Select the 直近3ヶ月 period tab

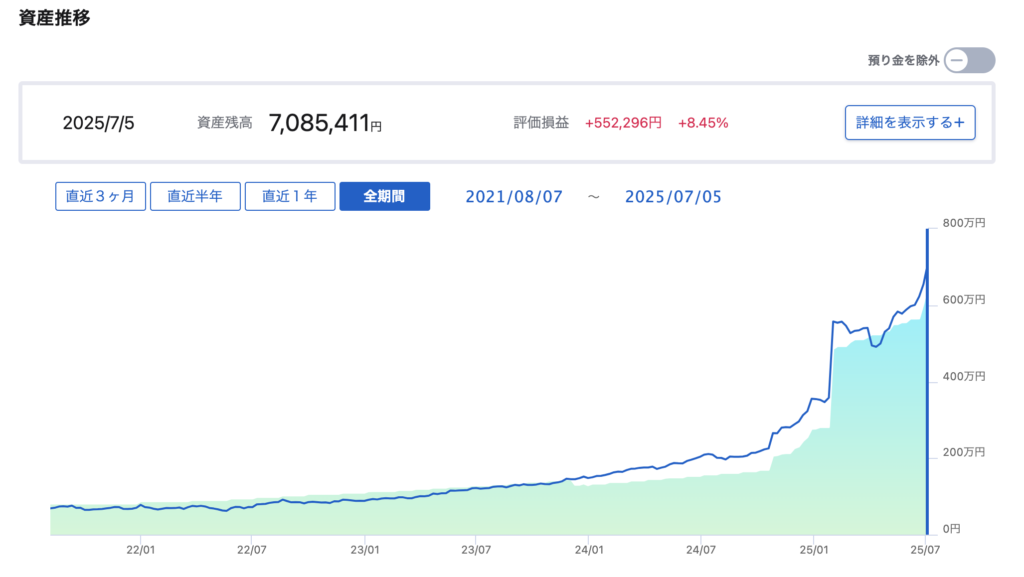[100, 196]
